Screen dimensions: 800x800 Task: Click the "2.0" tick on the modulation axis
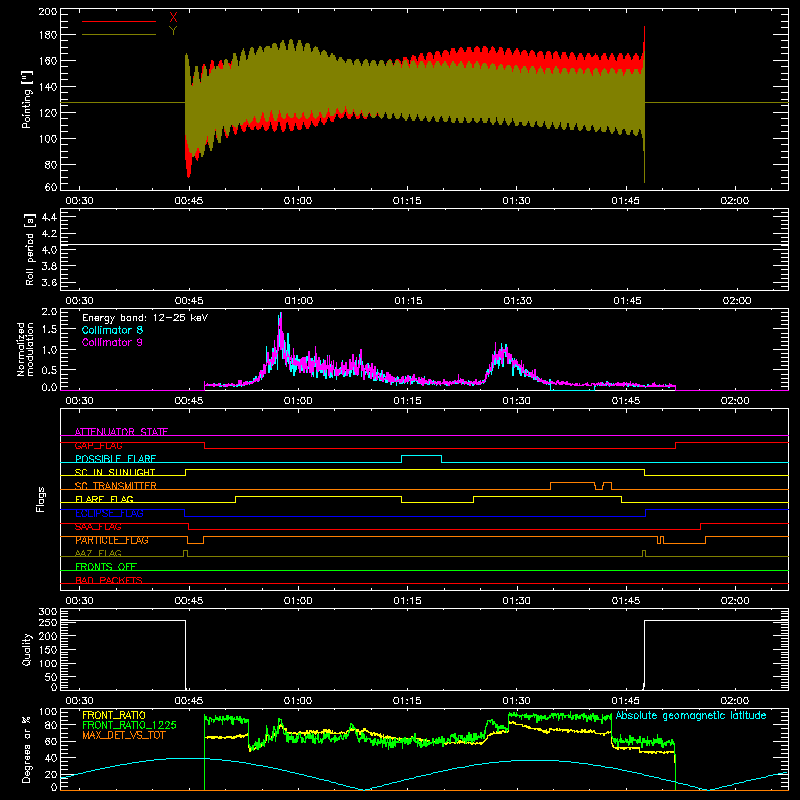click(49, 312)
